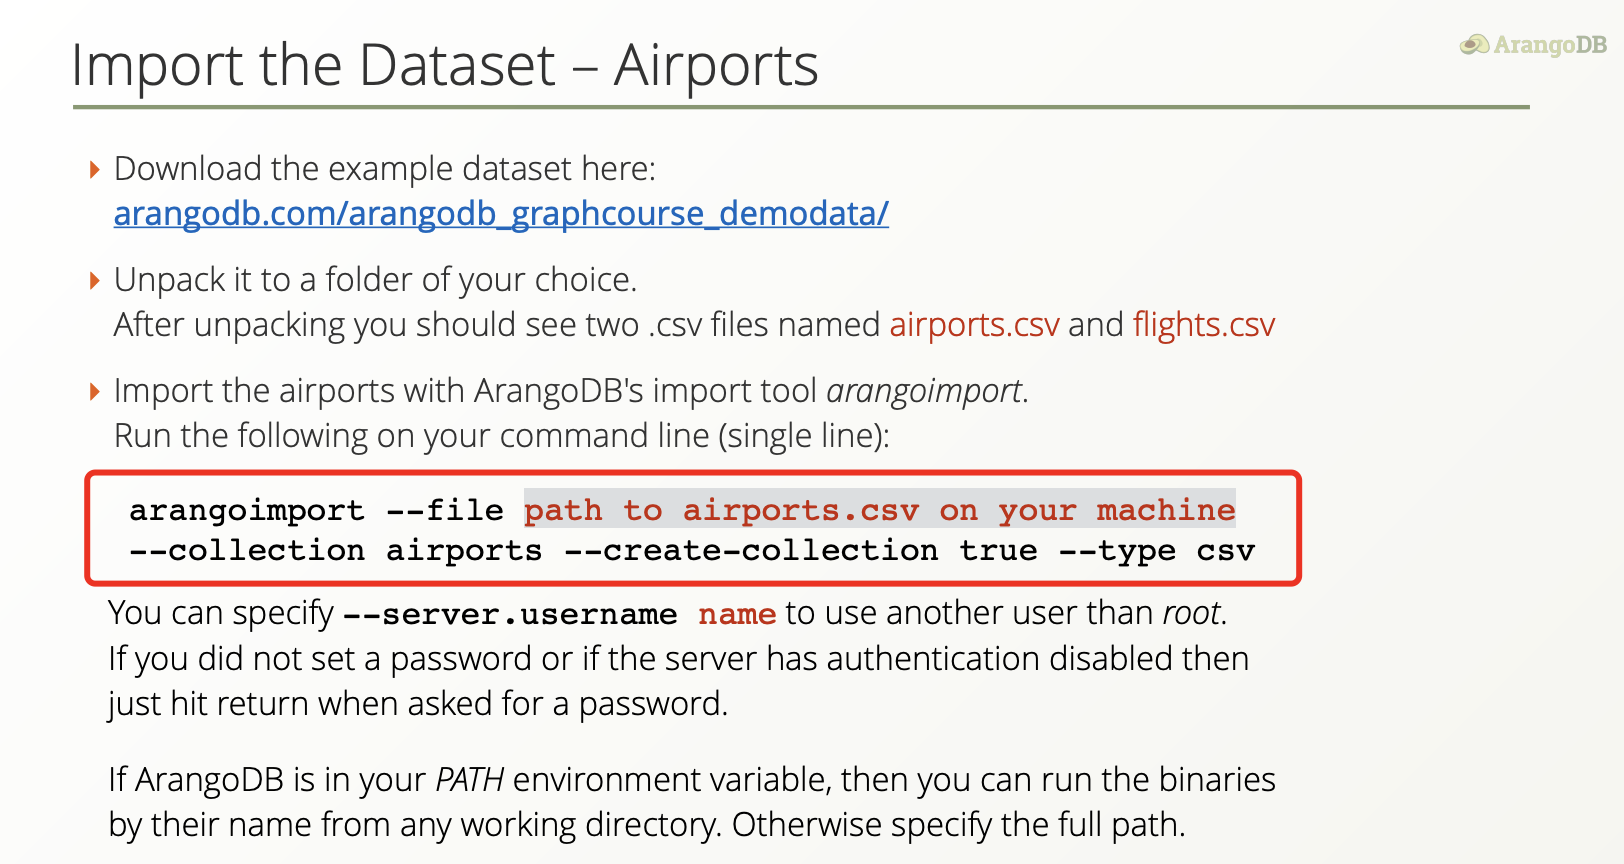This screenshot has width=1624, height=864.
Task: Click the --collection airports option
Action: [x=336, y=551]
